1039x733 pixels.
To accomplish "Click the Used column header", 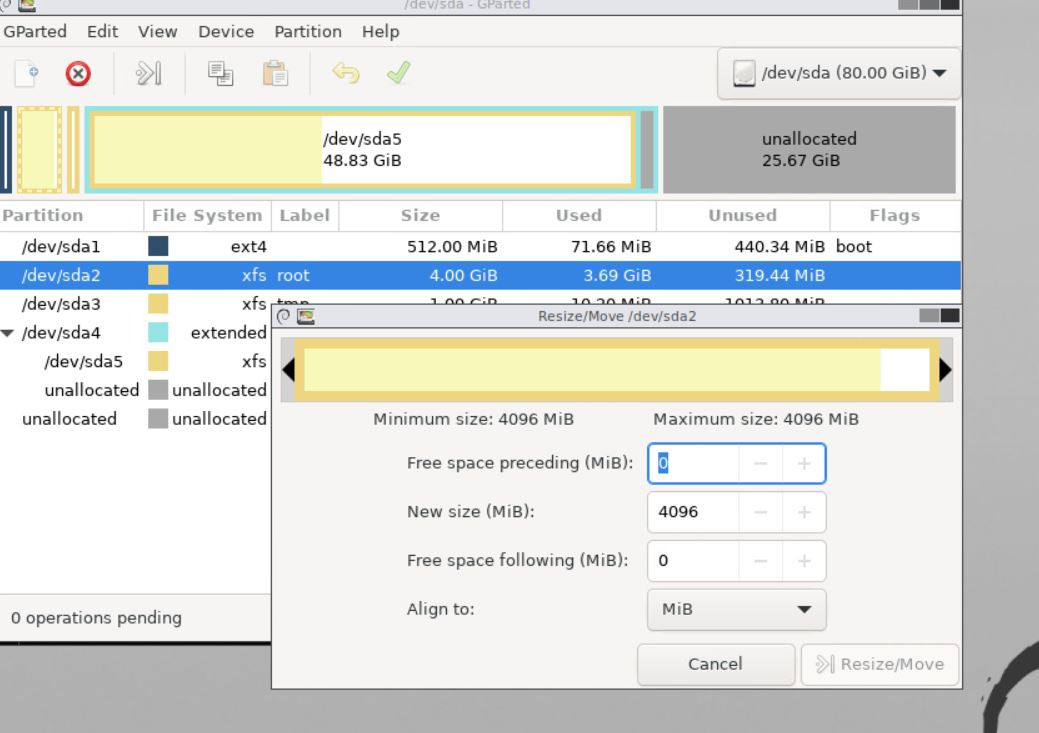I will [x=579, y=215].
